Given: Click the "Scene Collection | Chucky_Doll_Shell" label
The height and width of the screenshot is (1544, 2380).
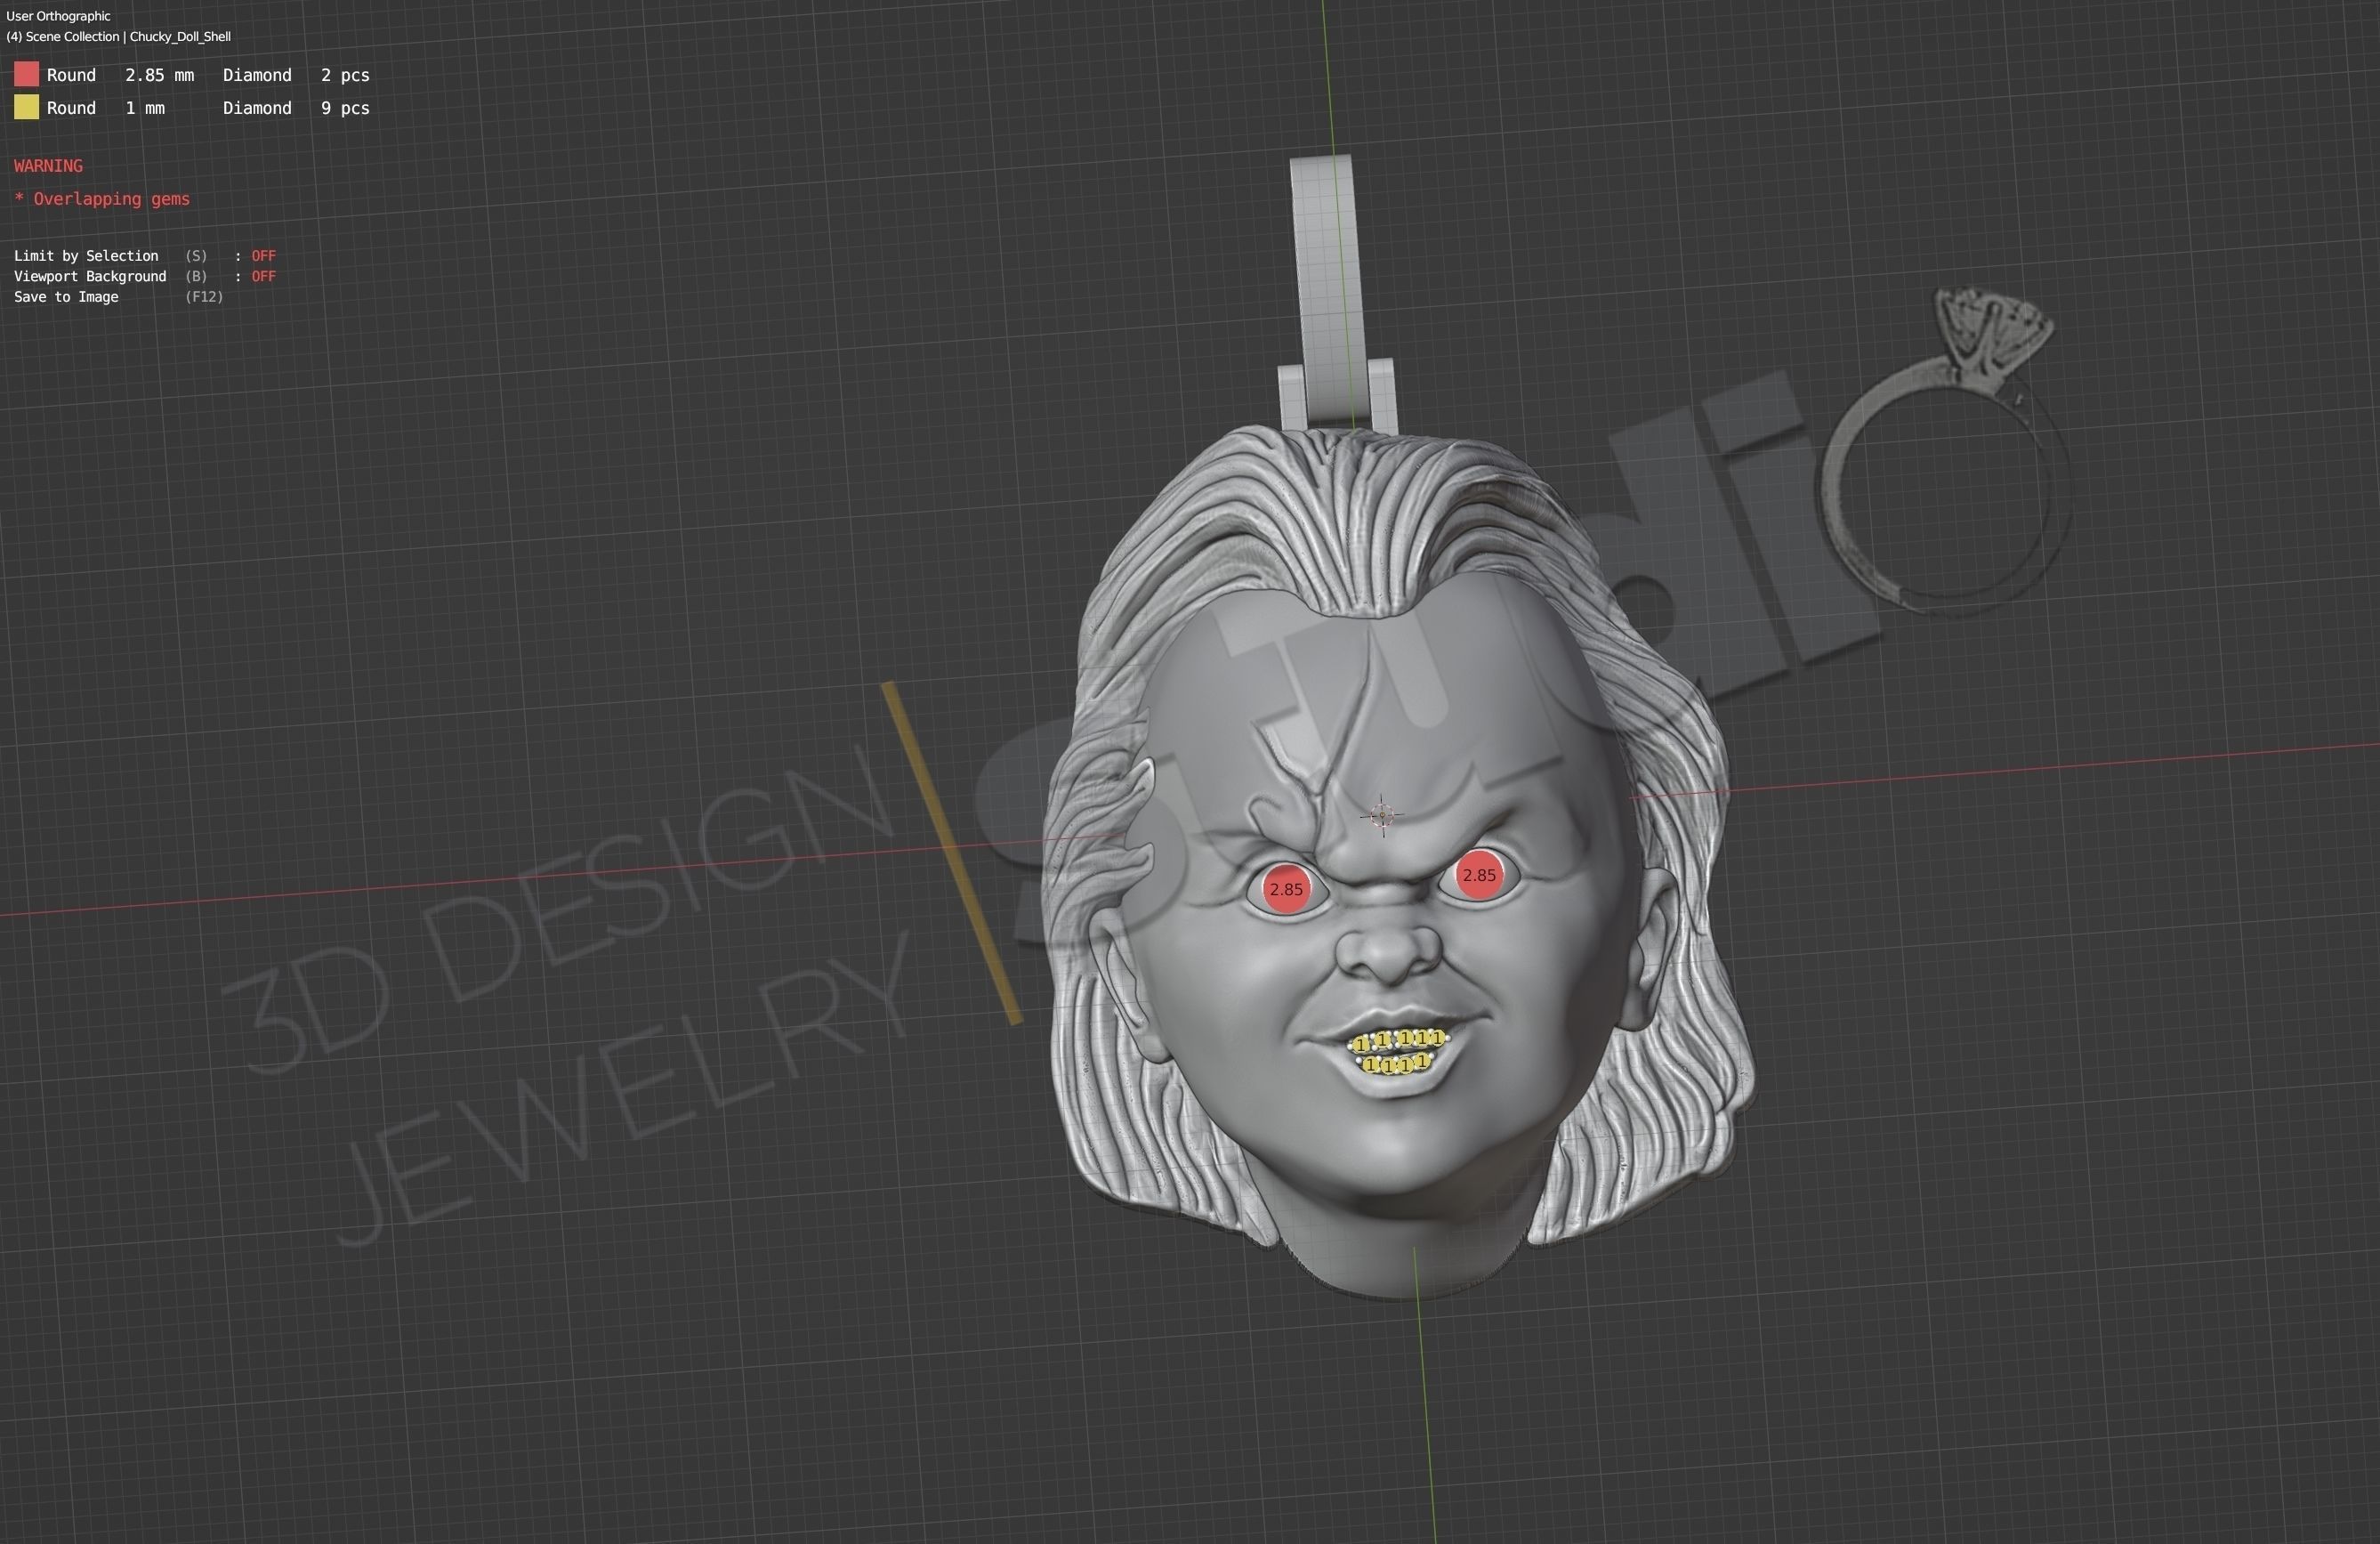Looking at the screenshot, I should point(128,36).
